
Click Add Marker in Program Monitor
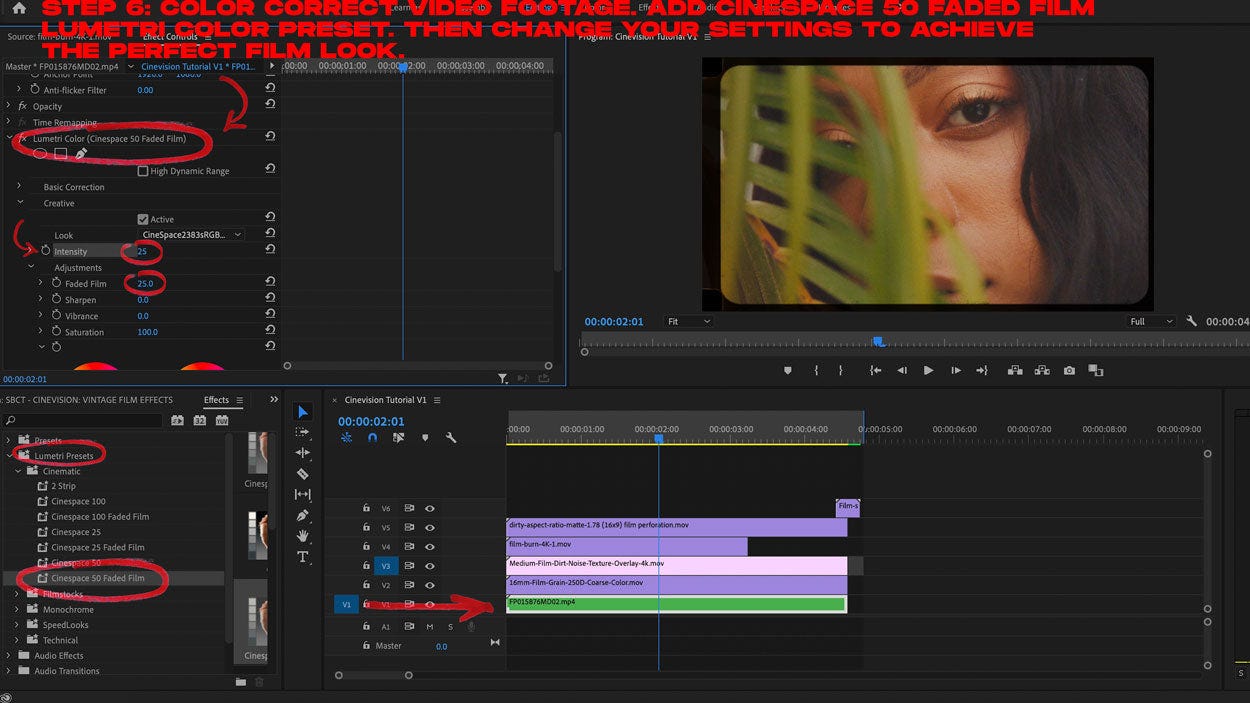click(787, 370)
